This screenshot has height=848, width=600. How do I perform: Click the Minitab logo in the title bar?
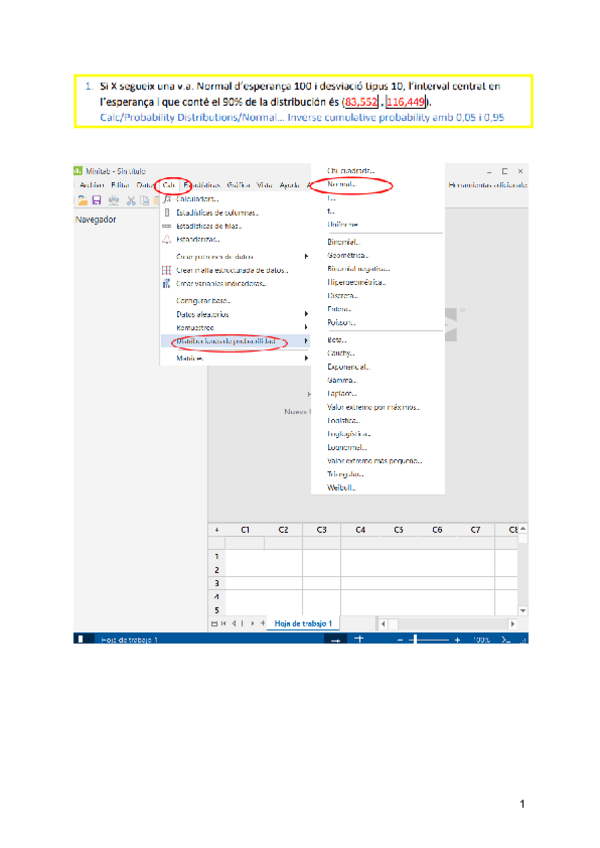tap(78, 171)
